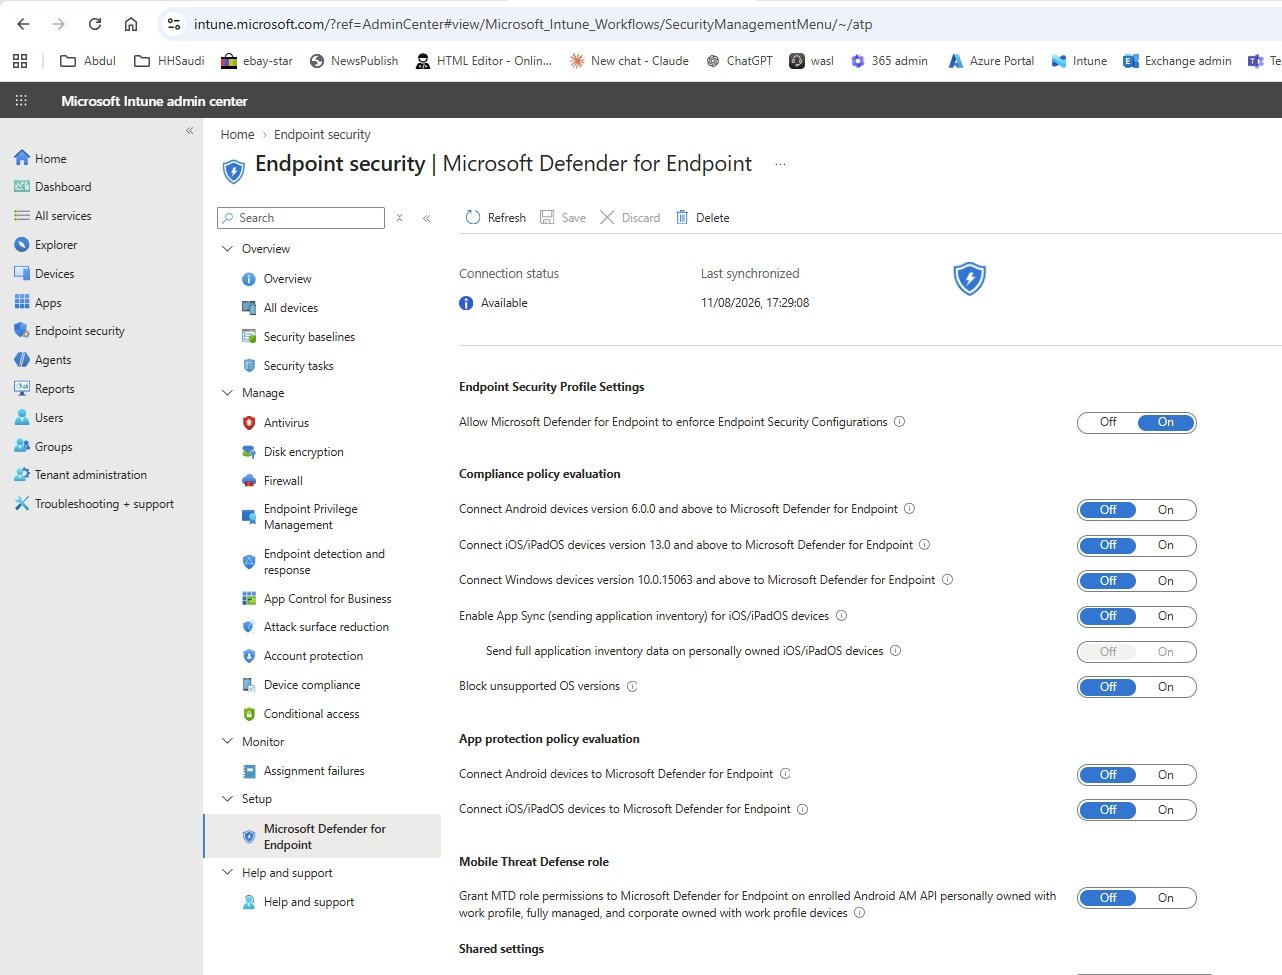
Task: Open the Azure Portal bookmark
Action: (991, 61)
